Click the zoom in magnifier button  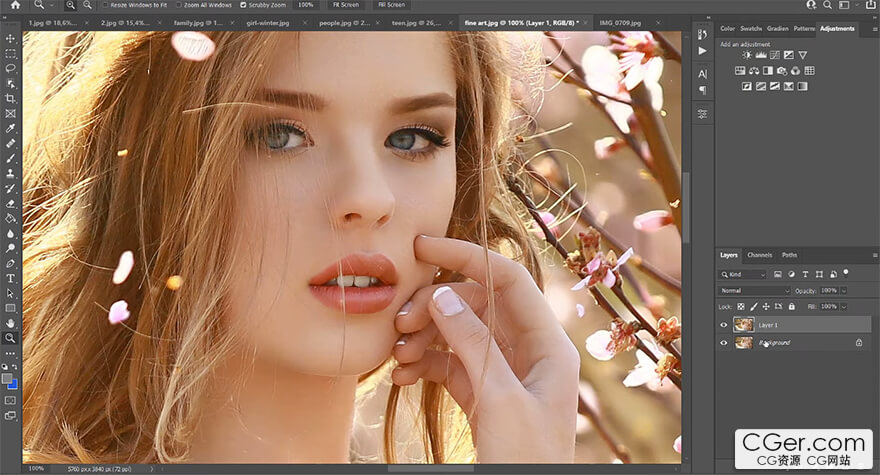tap(68, 5)
